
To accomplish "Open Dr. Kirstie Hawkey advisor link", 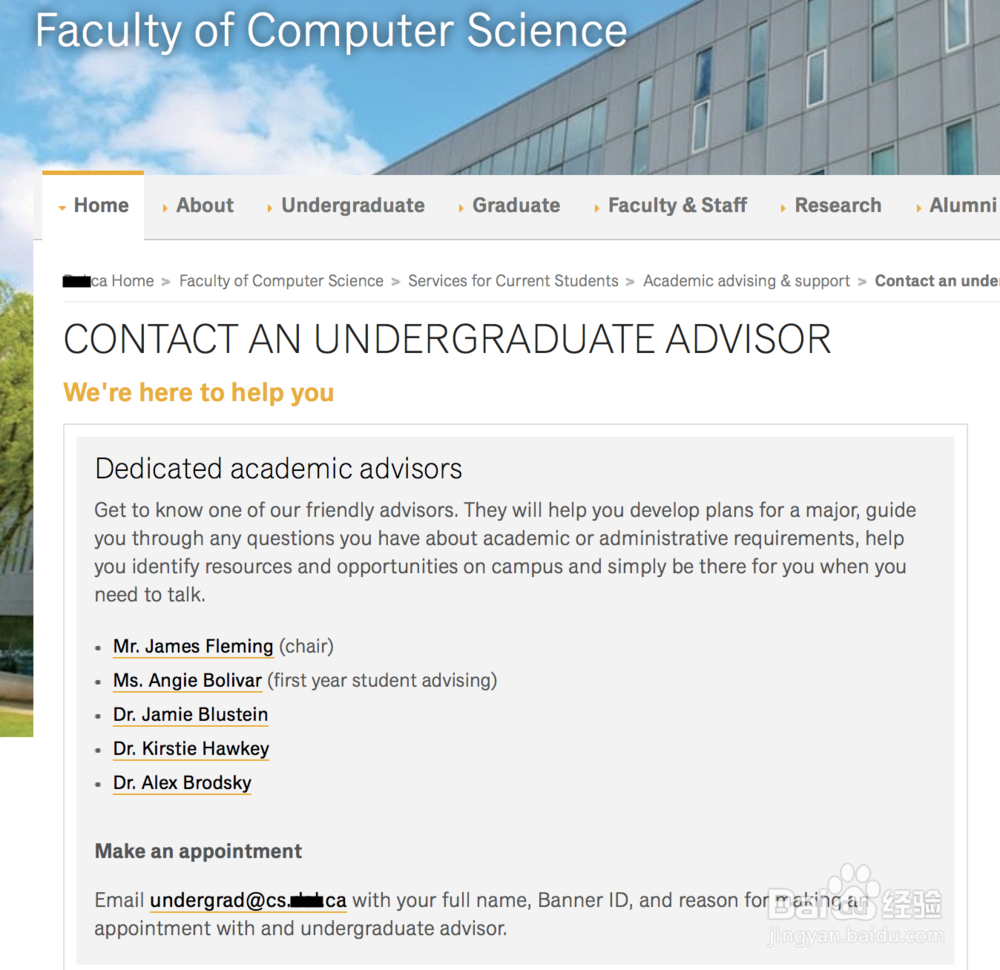I will click(191, 749).
